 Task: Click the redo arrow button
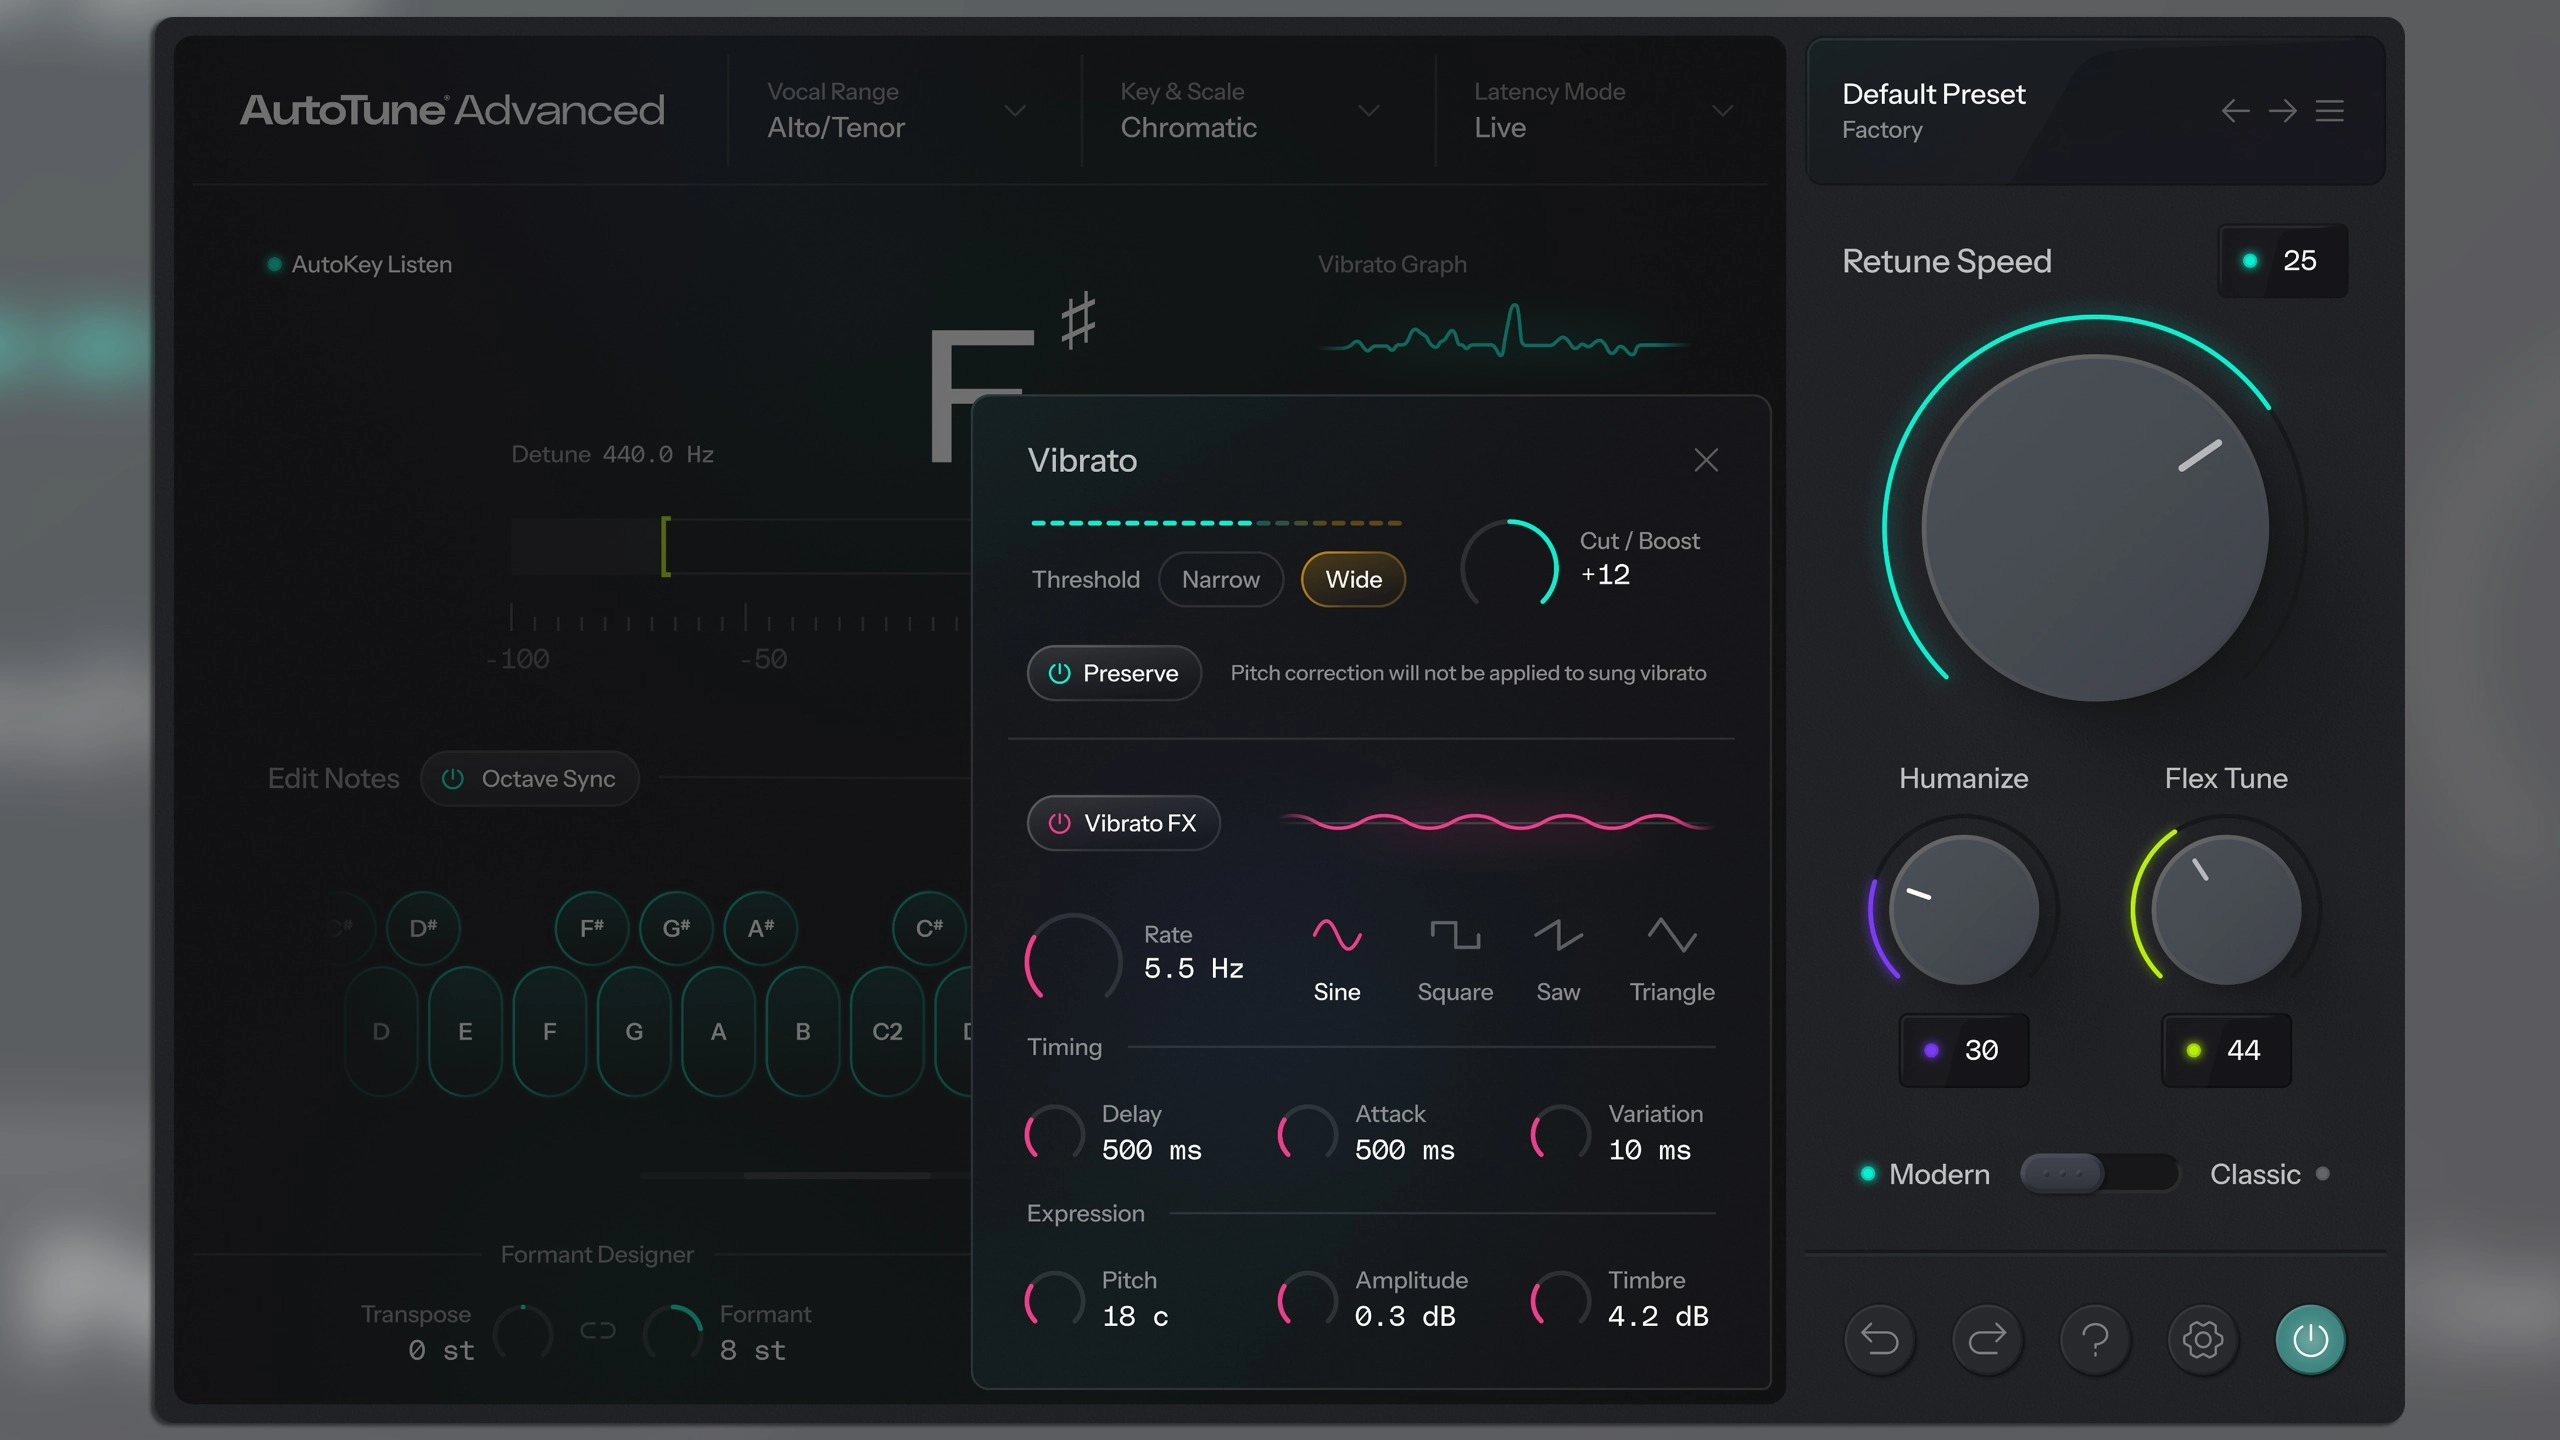tap(1987, 1339)
